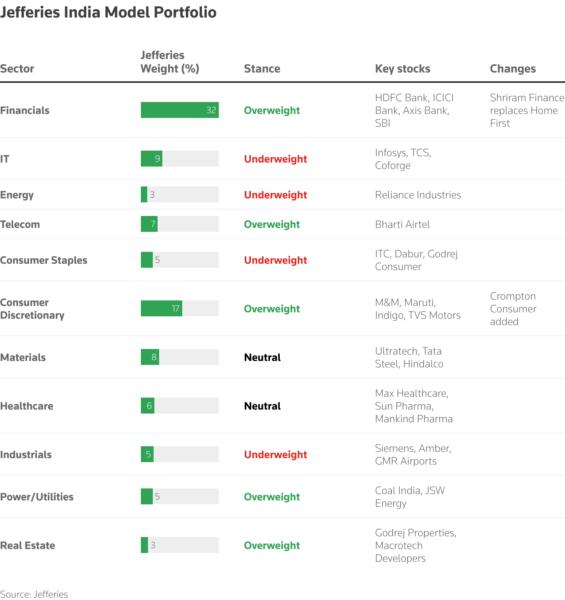The image size is (565, 600).
Task: Click the IT weight bar showing 9
Action: (x=180, y=158)
